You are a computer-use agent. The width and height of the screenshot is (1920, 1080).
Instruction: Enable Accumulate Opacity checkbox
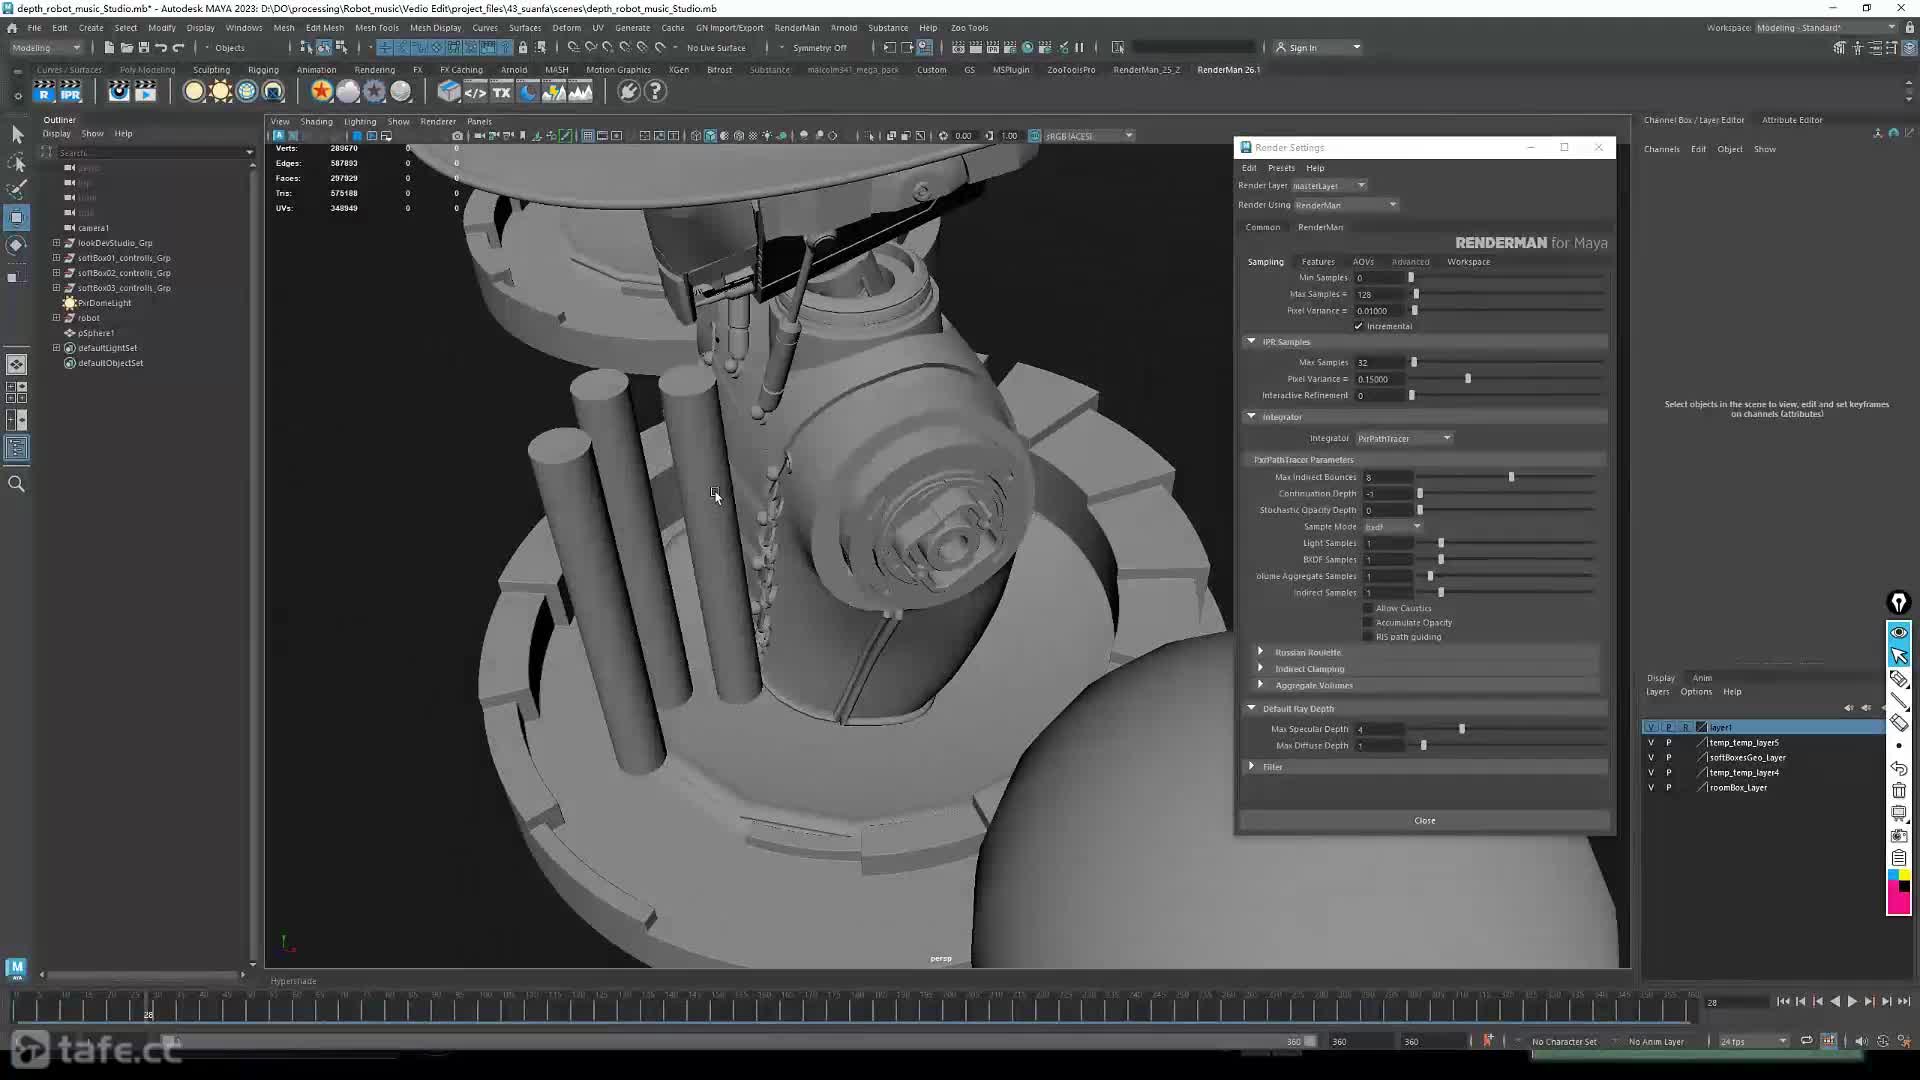1368,623
